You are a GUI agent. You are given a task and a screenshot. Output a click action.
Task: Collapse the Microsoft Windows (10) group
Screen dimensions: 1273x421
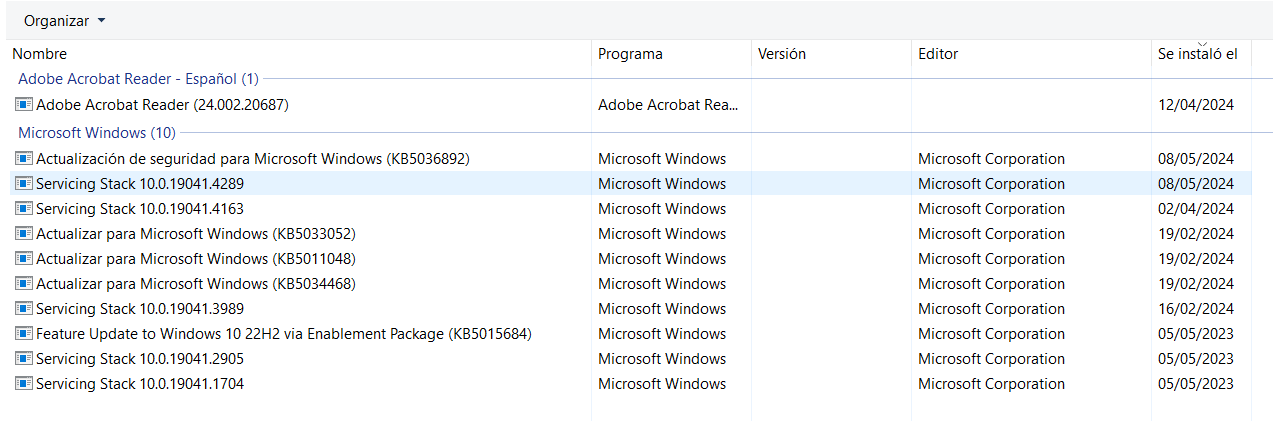[97, 133]
